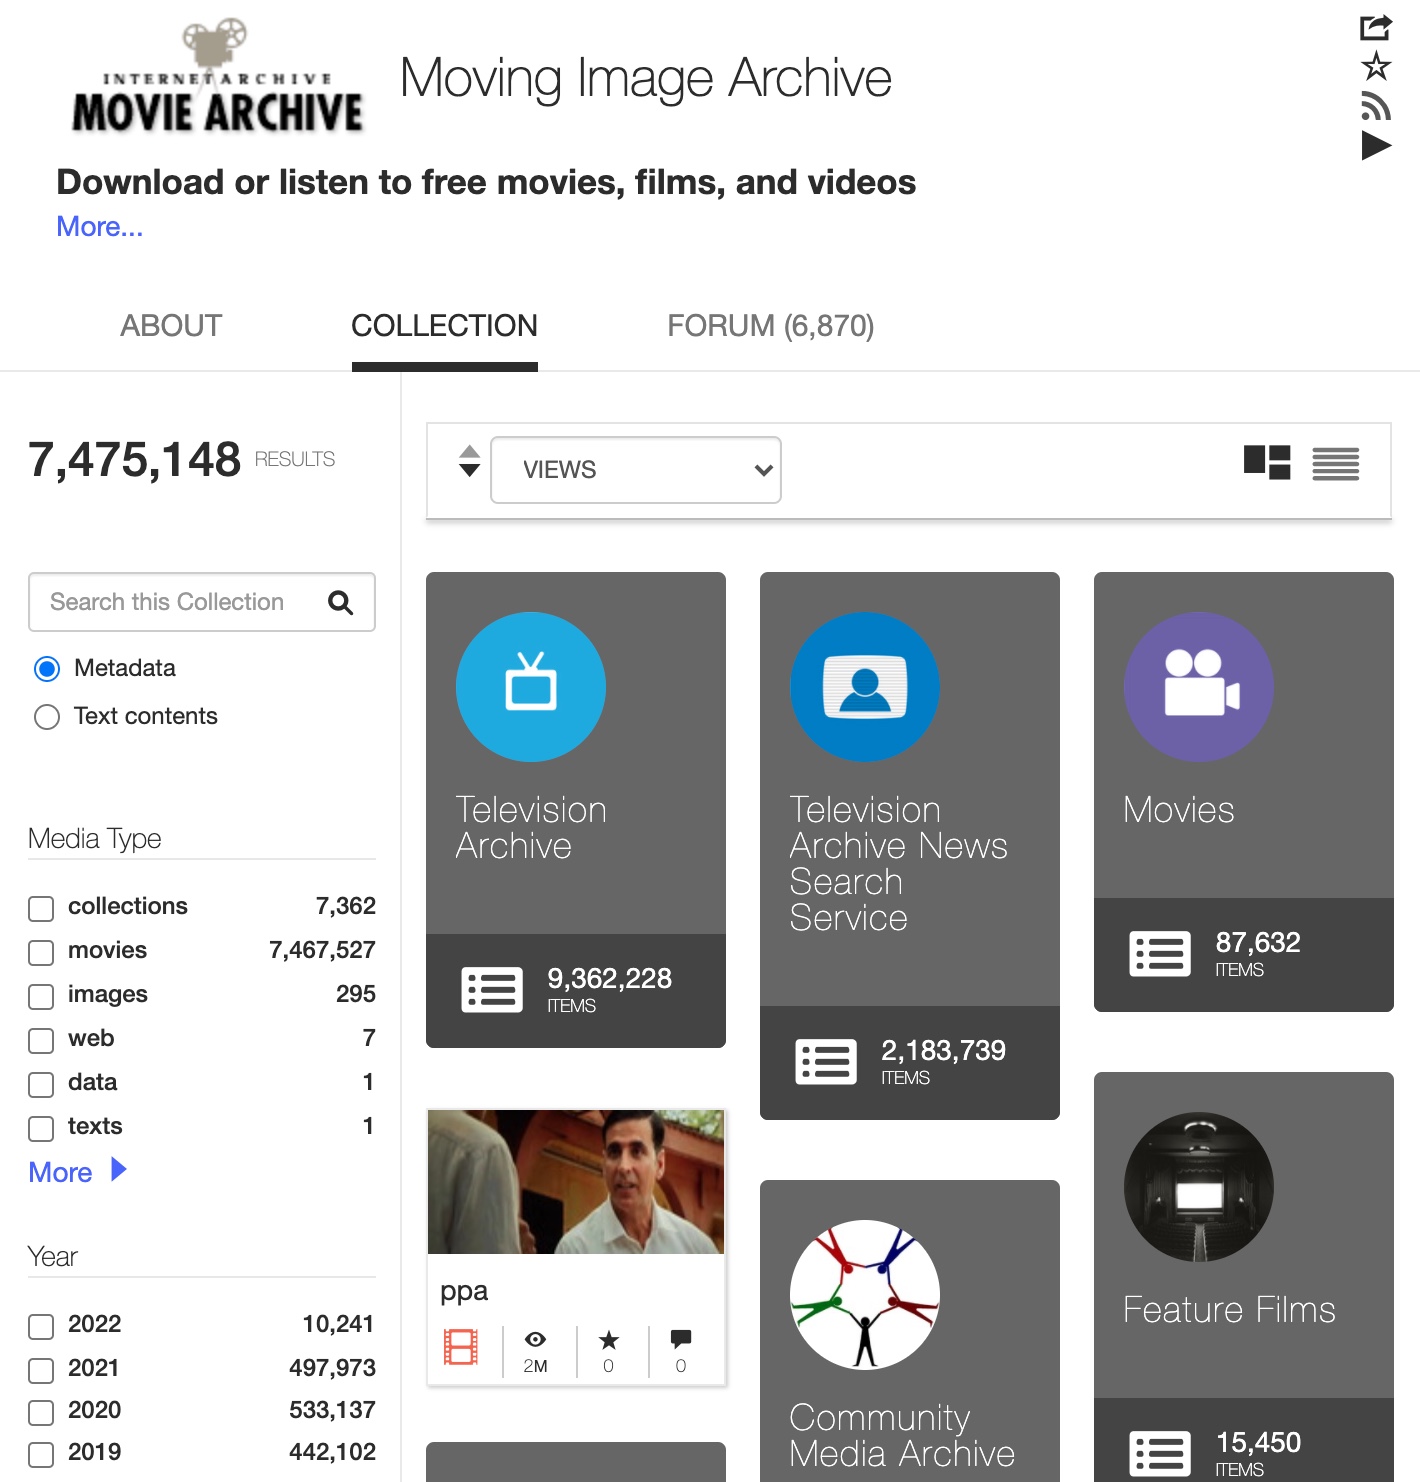Click the search magnifier icon
Image resolution: width=1420 pixels, height=1482 pixels.
341,602
